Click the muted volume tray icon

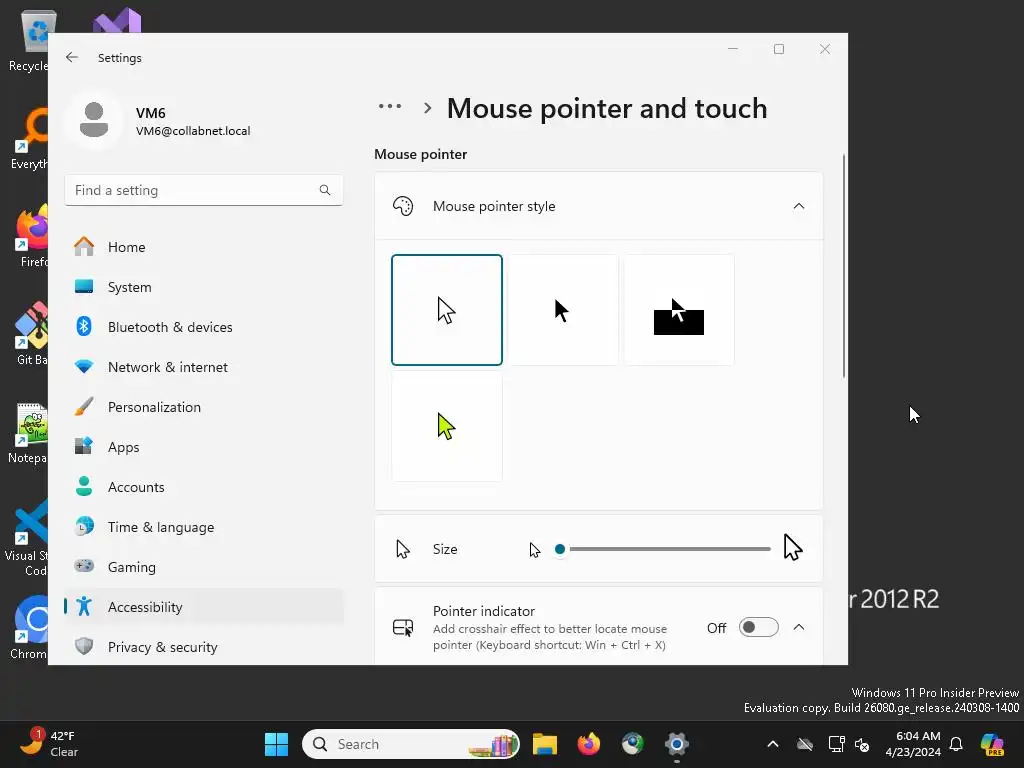click(x=862, y=744)
